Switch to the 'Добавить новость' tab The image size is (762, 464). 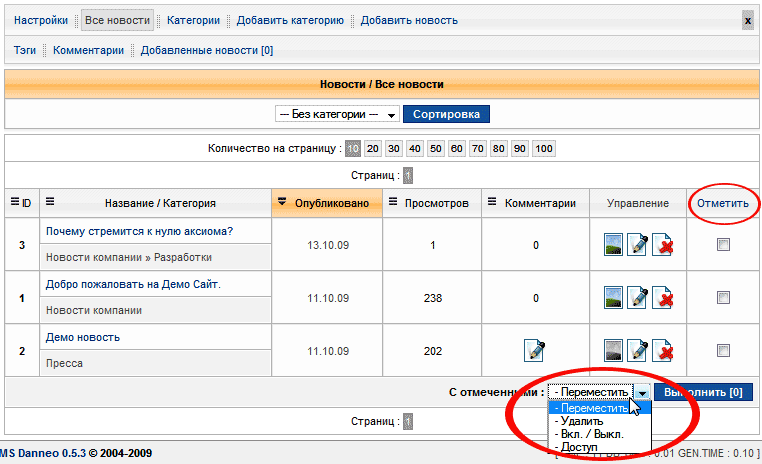409,20
